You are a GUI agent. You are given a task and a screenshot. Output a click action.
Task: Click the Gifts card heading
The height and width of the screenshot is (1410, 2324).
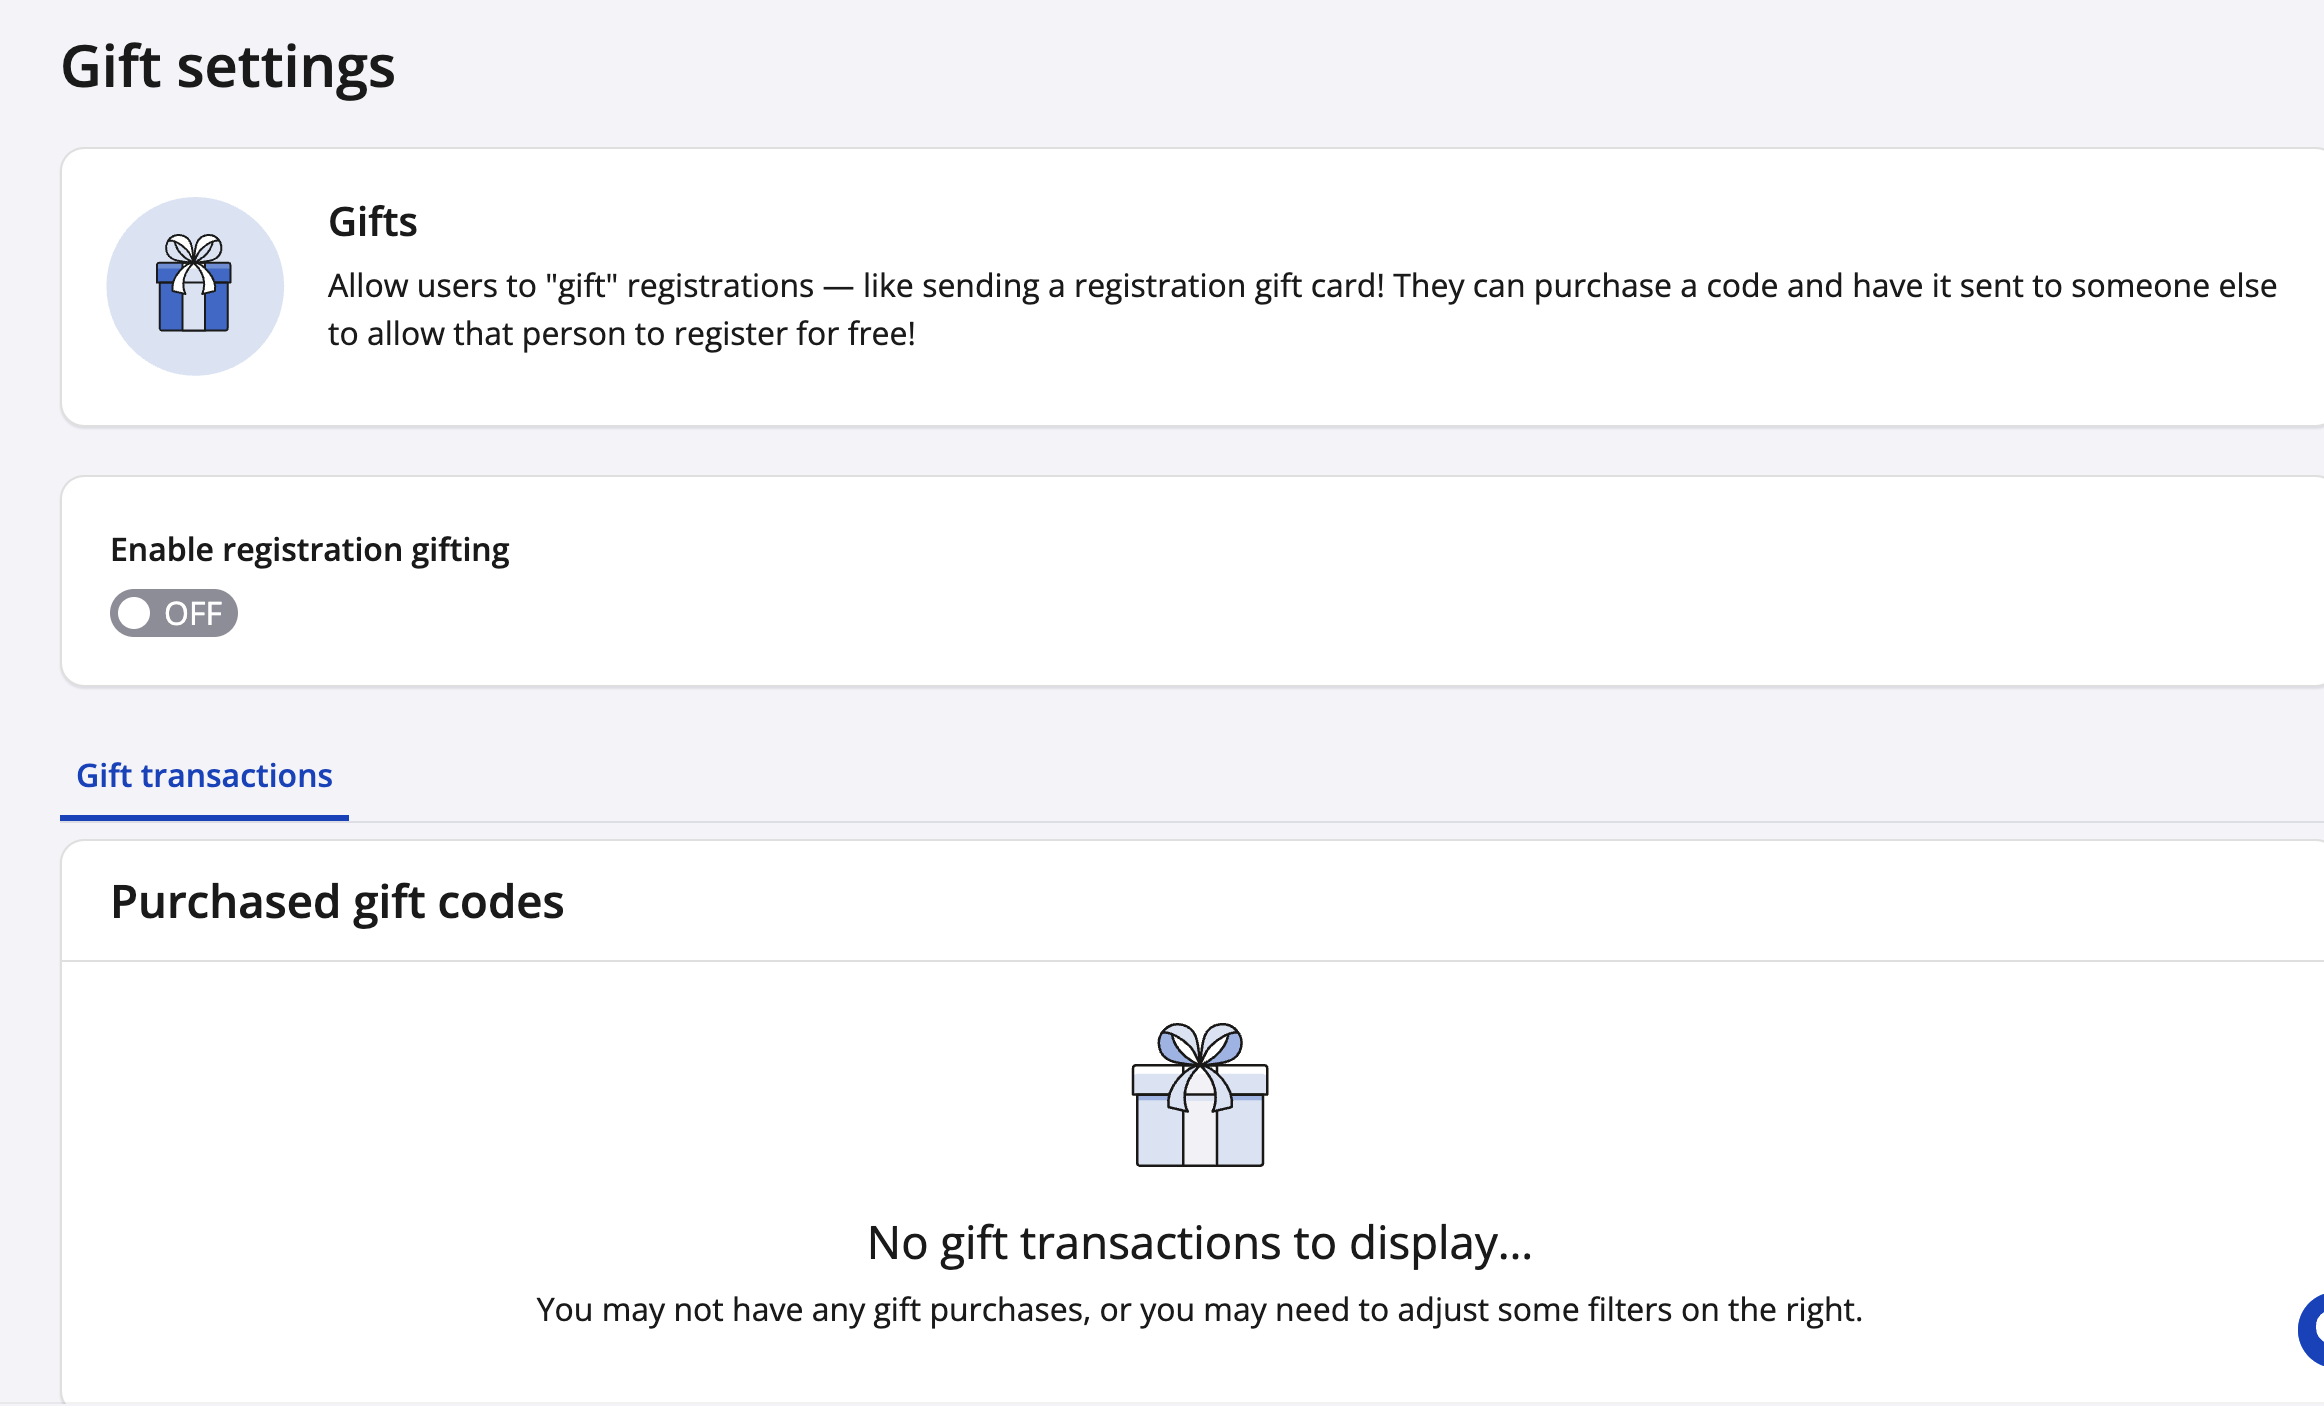click(x=373, y=222)
